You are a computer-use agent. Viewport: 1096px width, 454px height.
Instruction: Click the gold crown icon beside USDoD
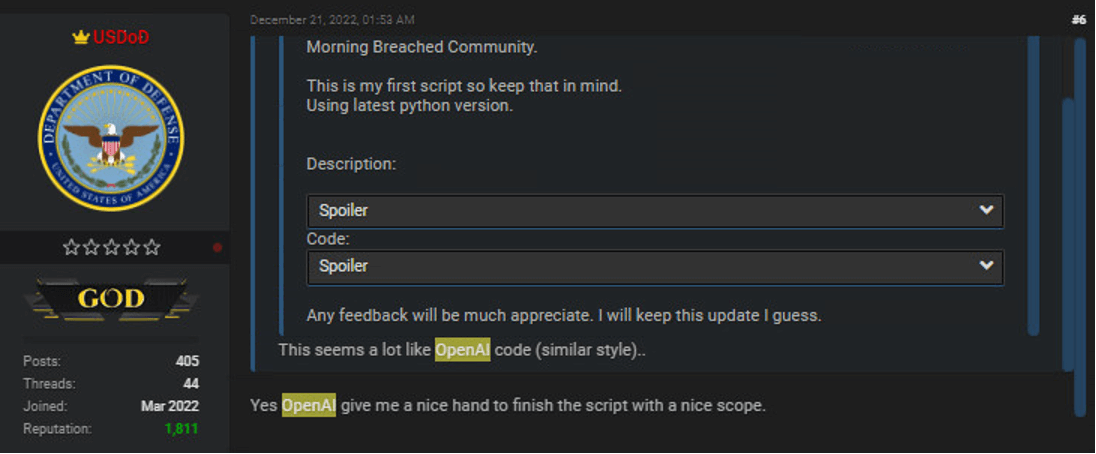[81, 38]
